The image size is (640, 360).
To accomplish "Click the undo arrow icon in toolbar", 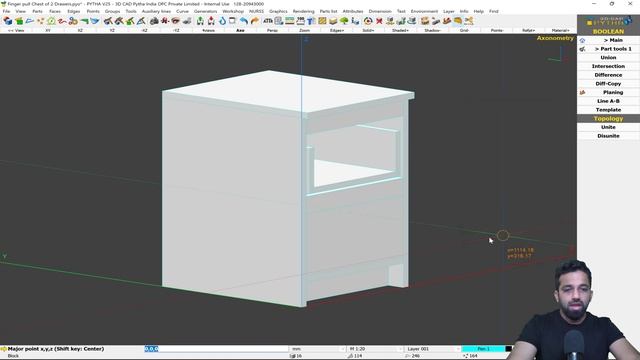I will 244,21.
